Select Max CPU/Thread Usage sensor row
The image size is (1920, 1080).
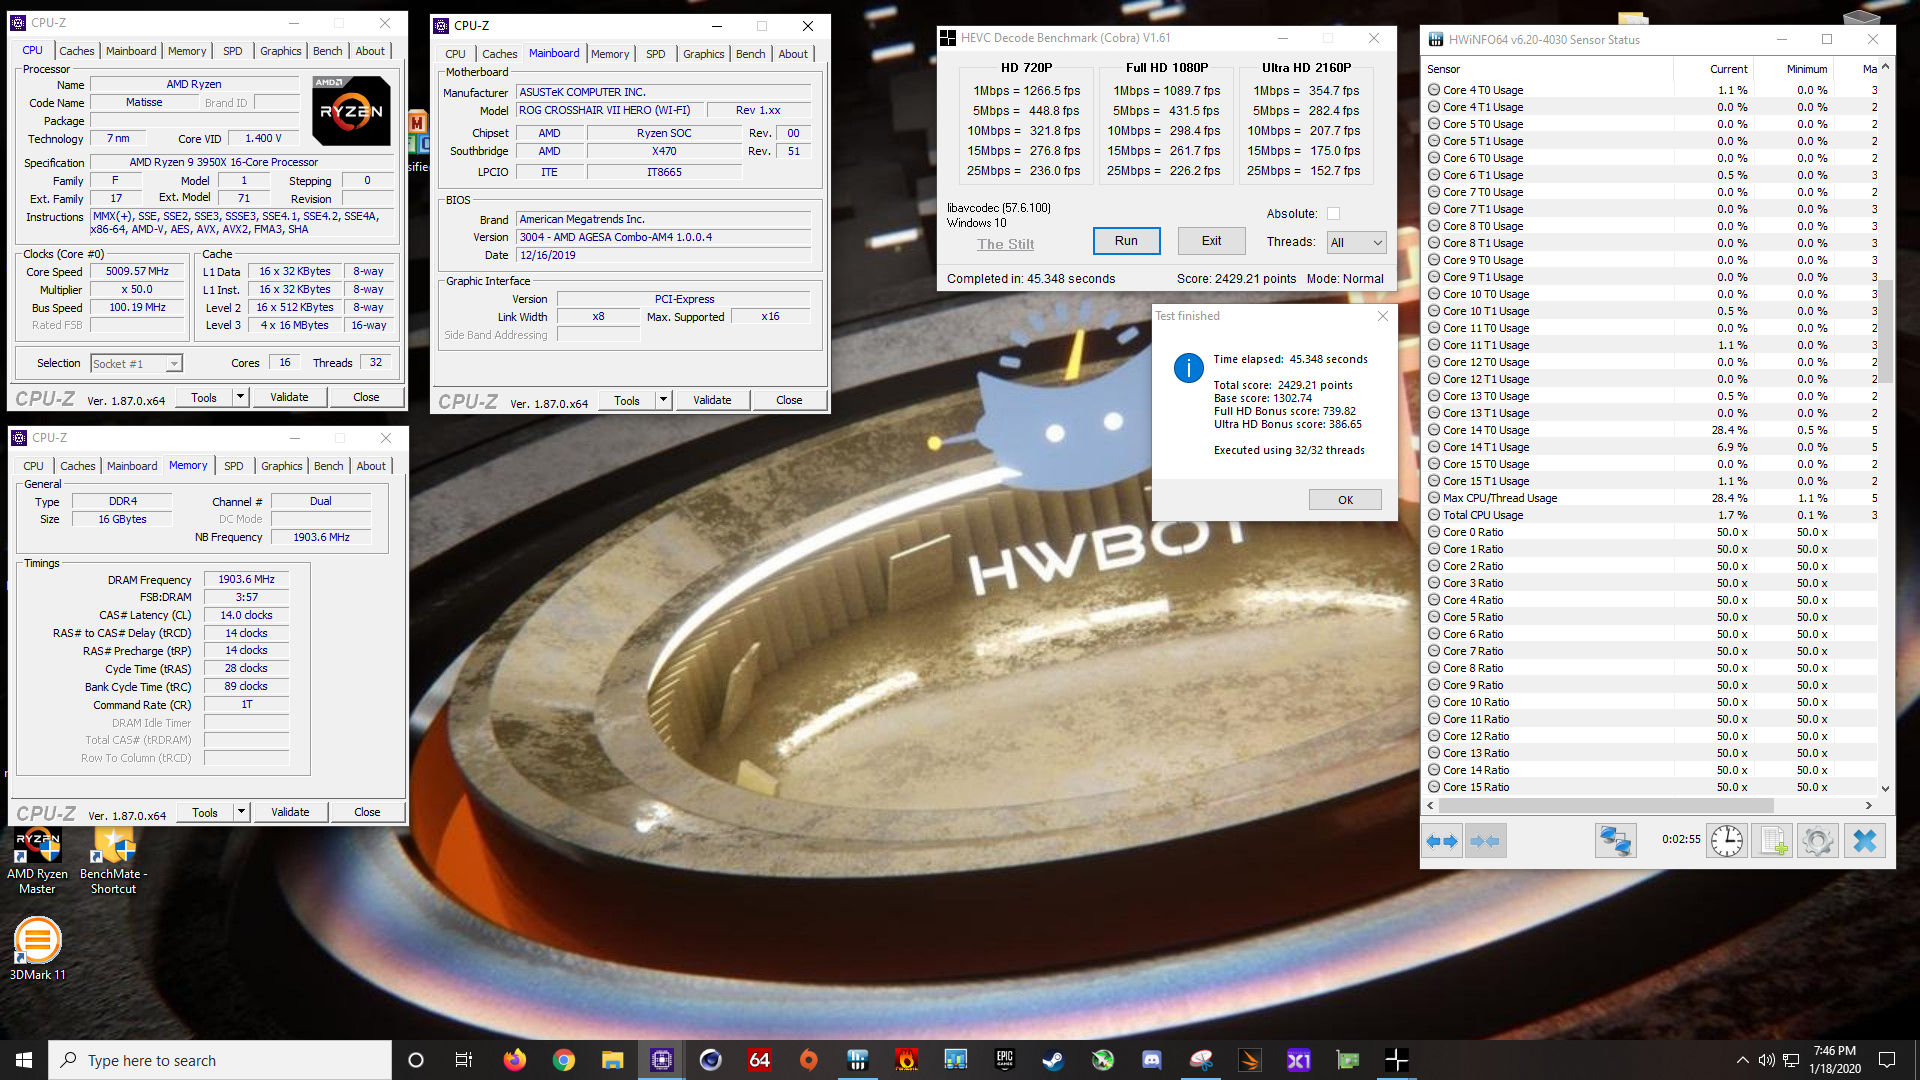[1651, 498]
